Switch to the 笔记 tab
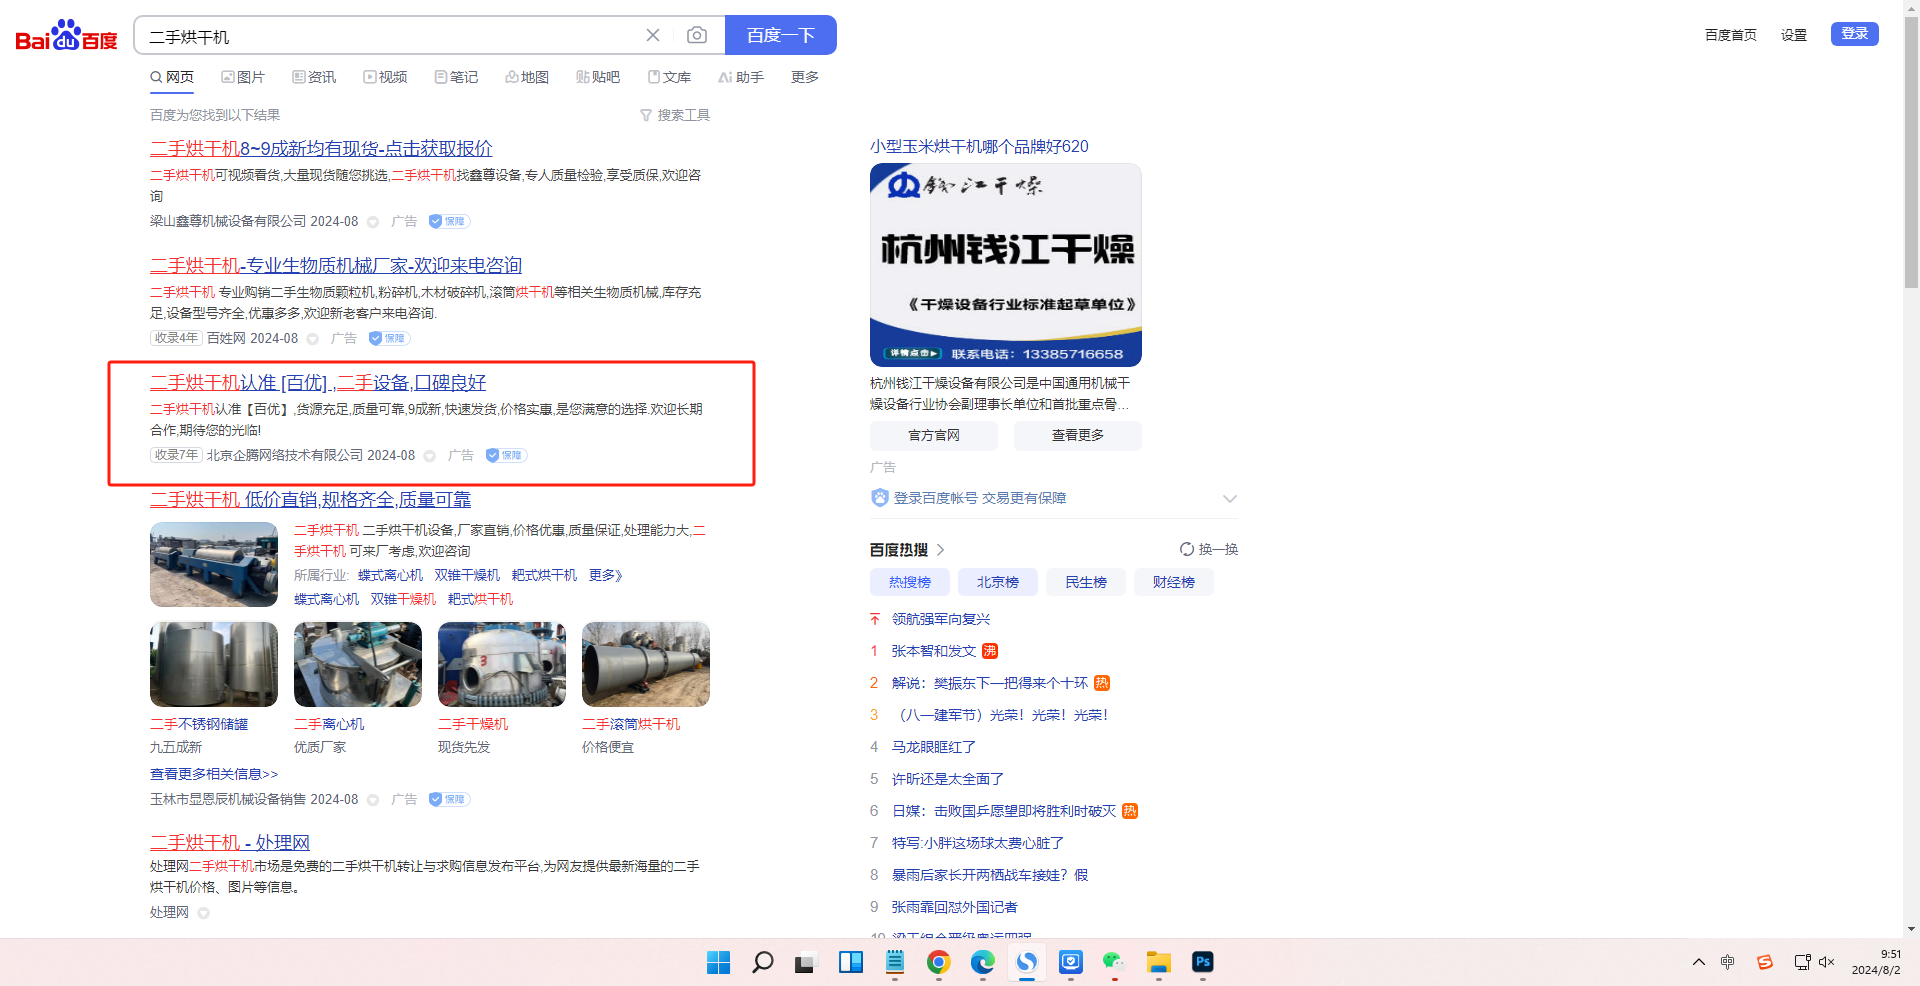Screen dimensions: 1920x986 [456, 77]
